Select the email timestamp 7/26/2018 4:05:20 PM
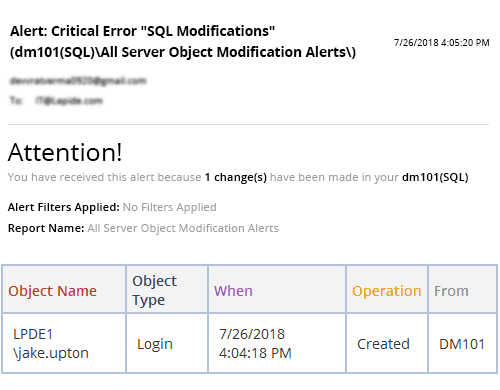 pos(441,43)
